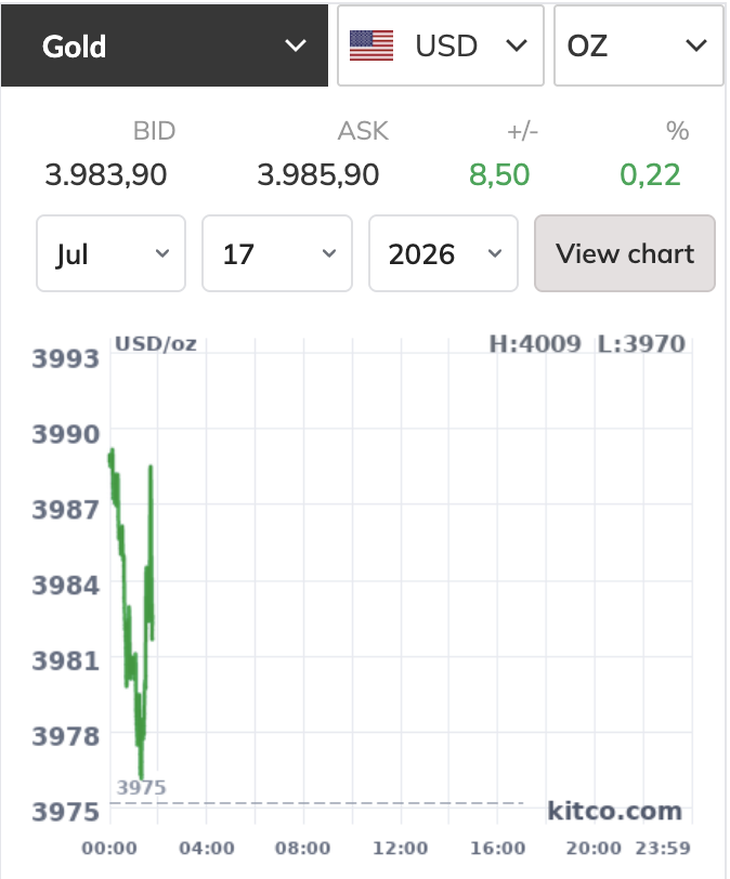The width and height of the screenshot is (730, 879).
Task: Click the small arrow in Jul selector
Action: point(163,253)
